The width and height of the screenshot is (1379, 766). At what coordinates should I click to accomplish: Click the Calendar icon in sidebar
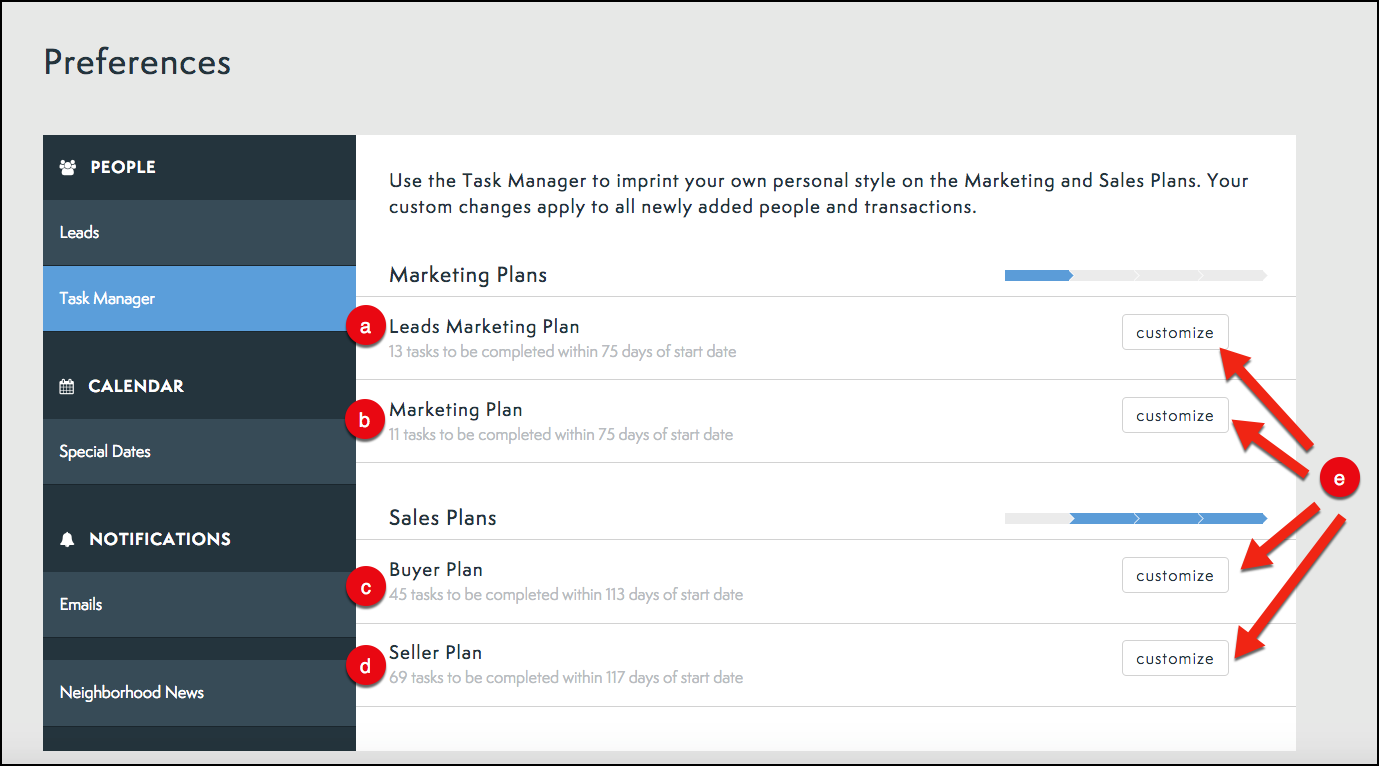pyautogui.click(x=67, y=387)
